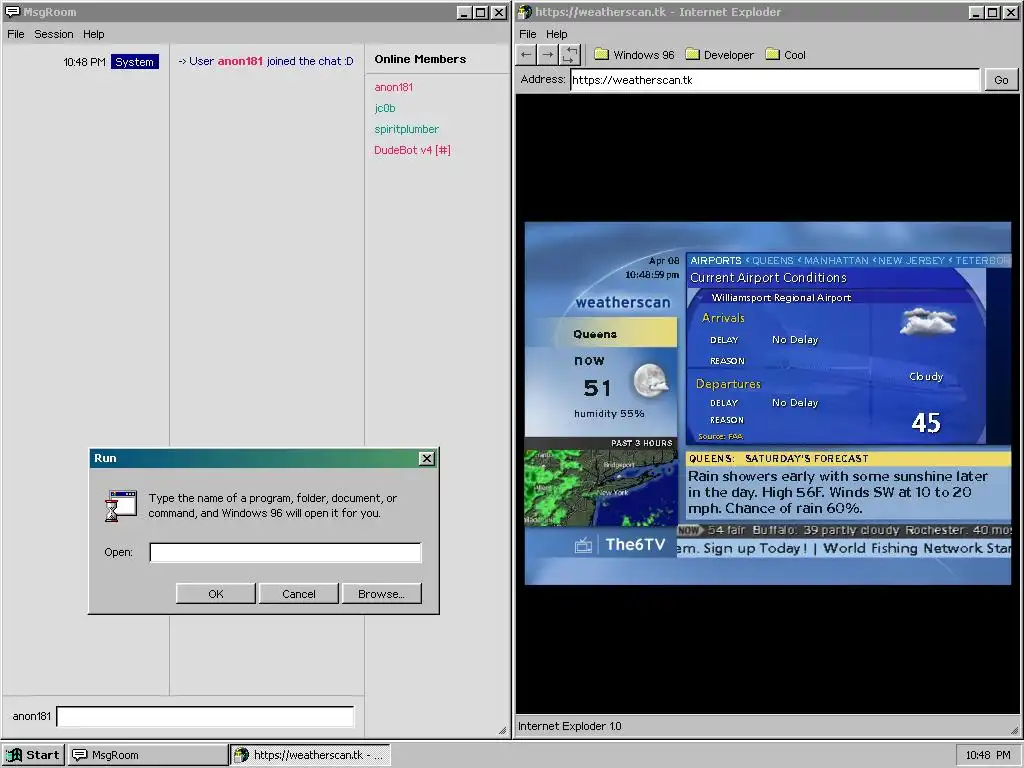Click the MANHATTAN tab in weatherscan header

[x=836, y=260]
